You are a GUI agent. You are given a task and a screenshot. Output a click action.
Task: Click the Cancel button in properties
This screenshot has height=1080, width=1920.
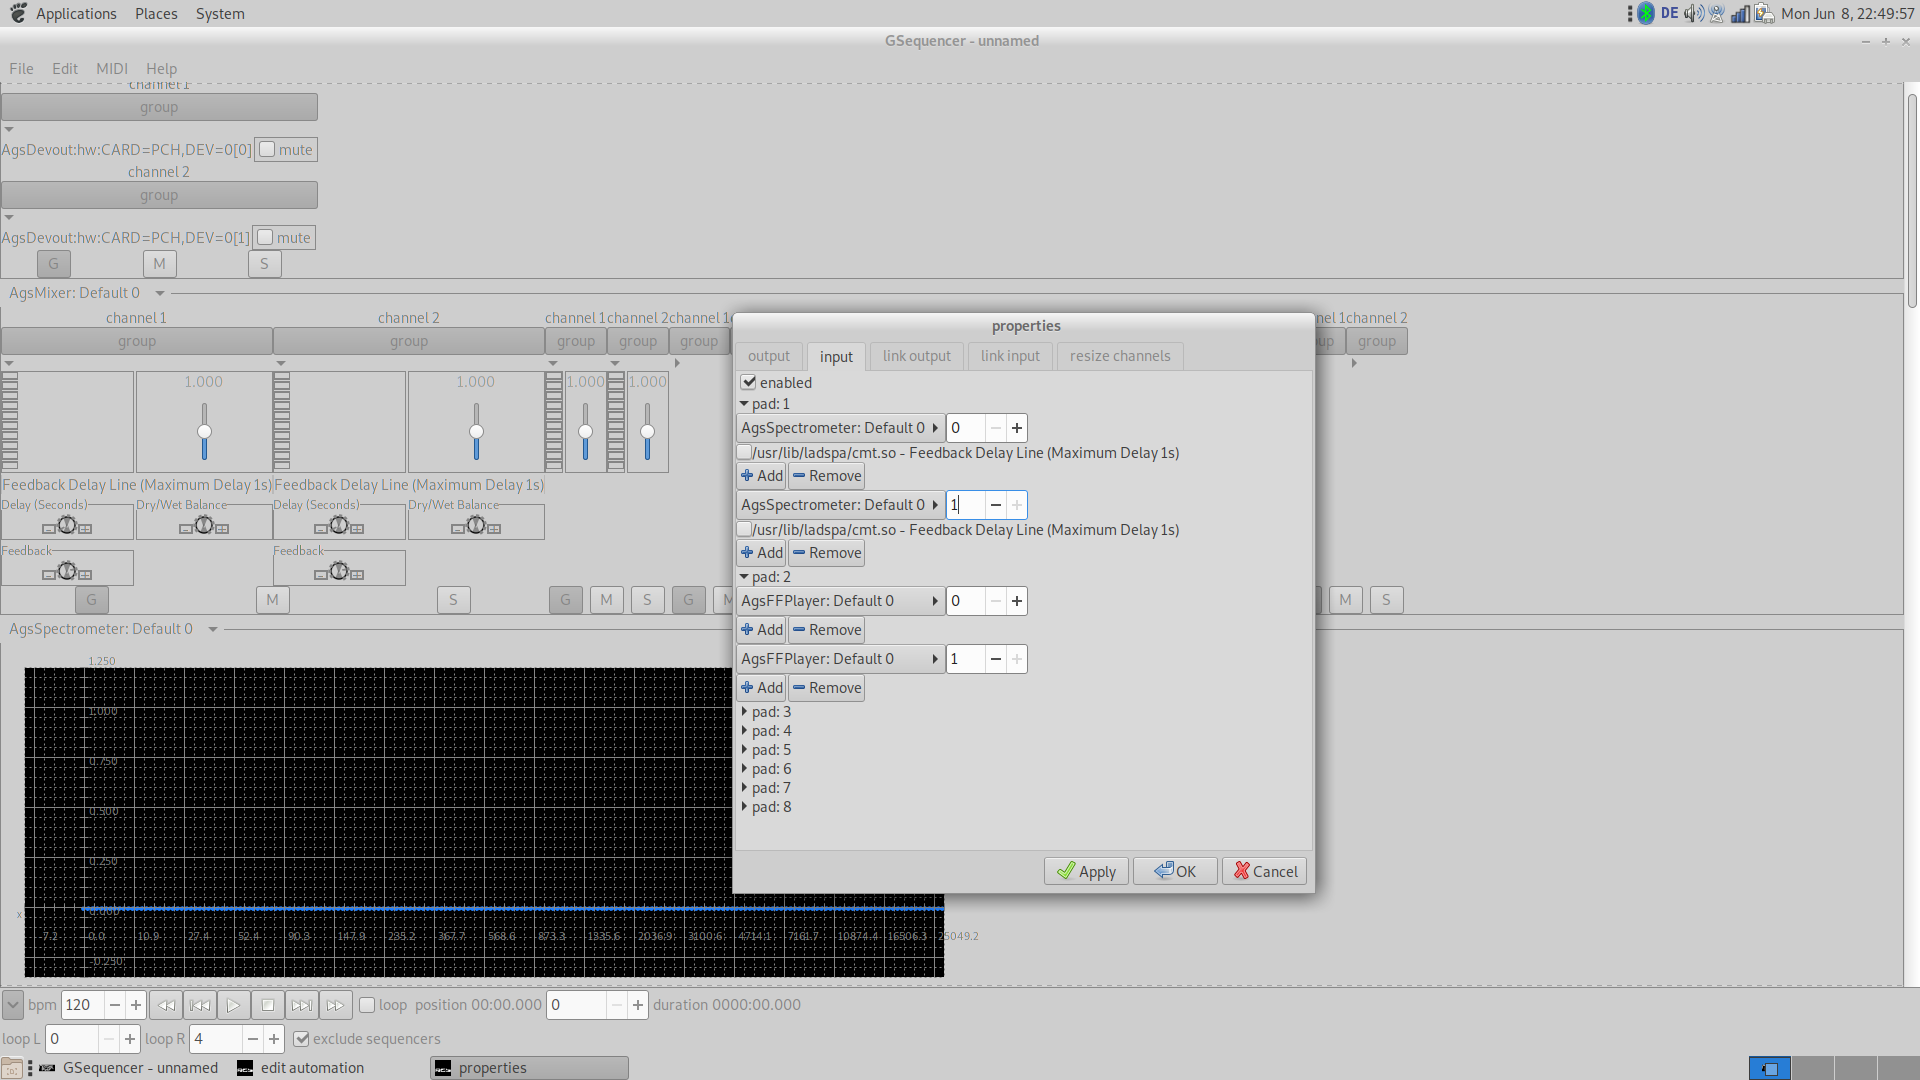click(x=1264, y=871)
